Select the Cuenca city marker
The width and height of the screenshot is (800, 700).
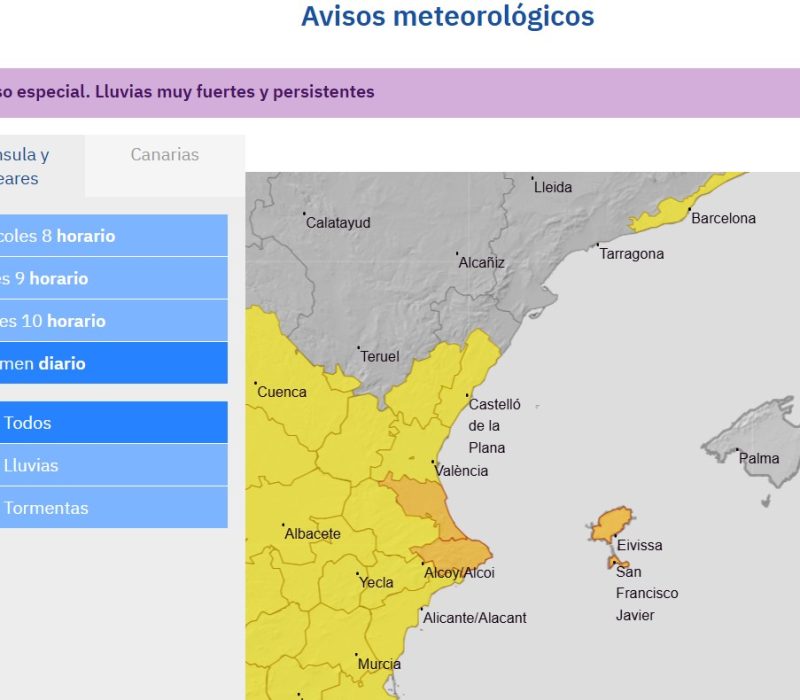256,384
